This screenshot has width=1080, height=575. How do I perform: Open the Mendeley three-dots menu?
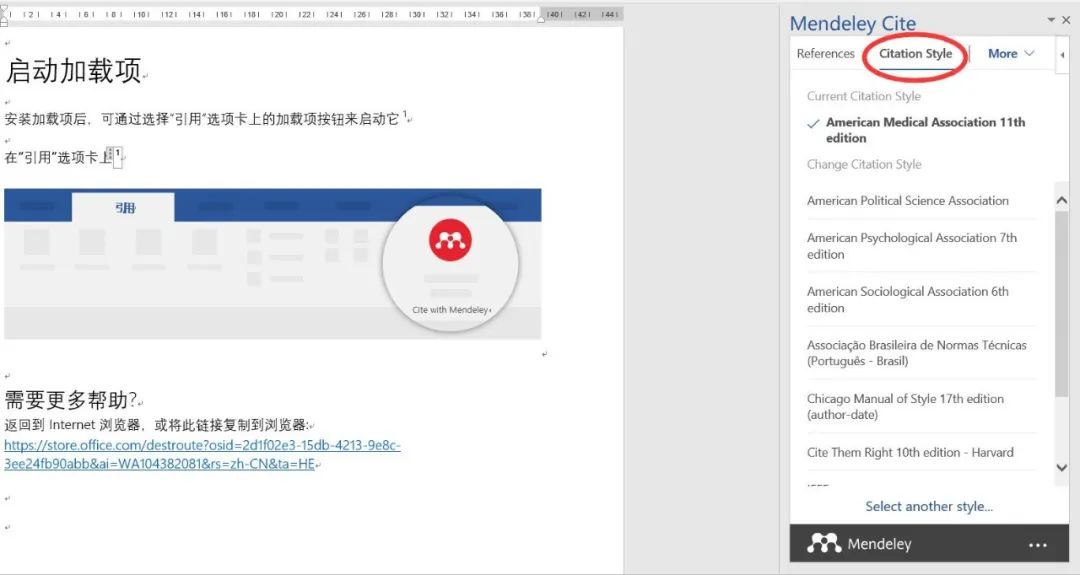point(1037,545)
